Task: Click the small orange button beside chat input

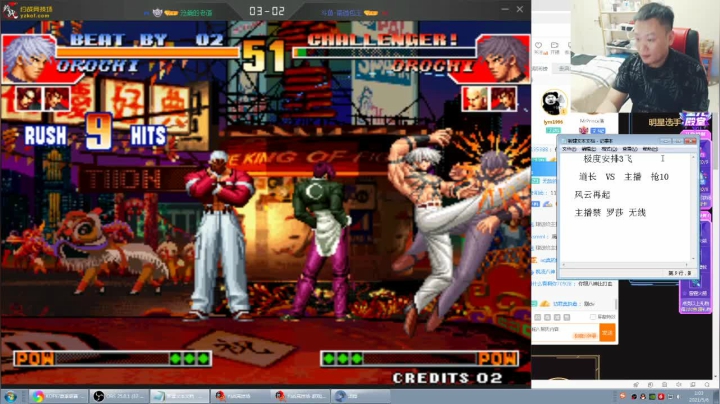Action: point(585,336)
